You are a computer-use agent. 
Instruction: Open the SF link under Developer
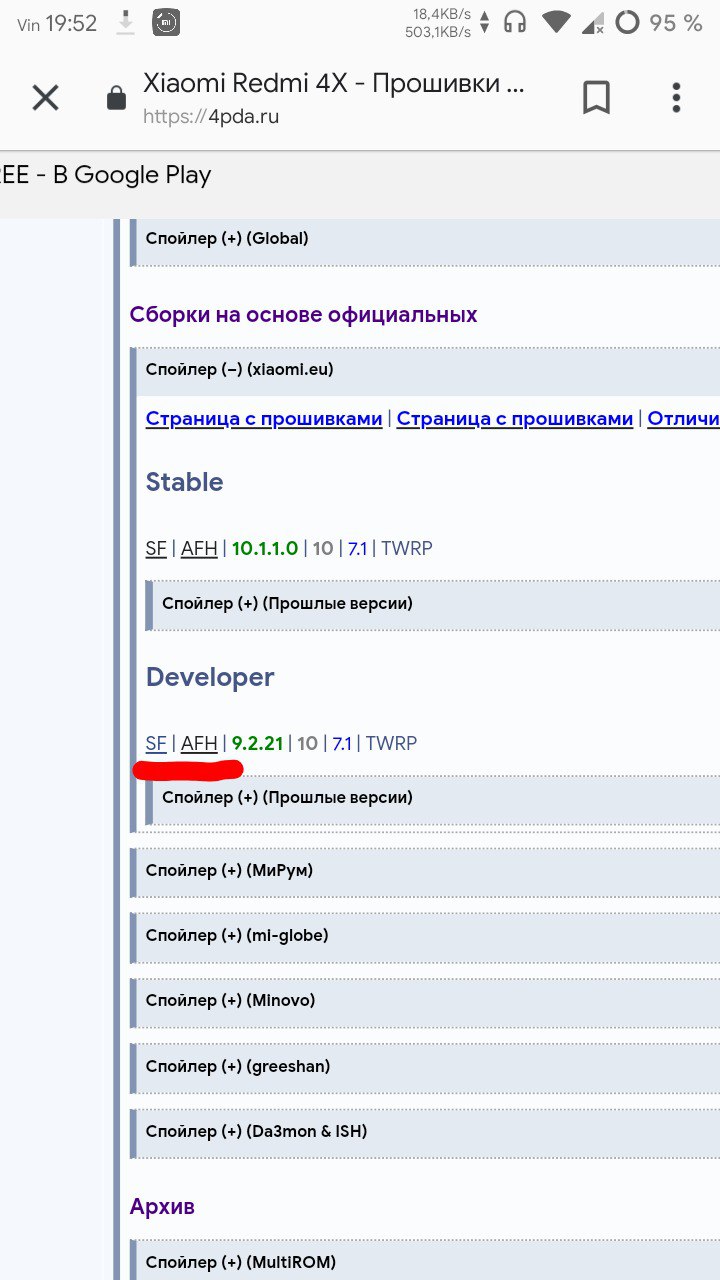tap(156, 743)
